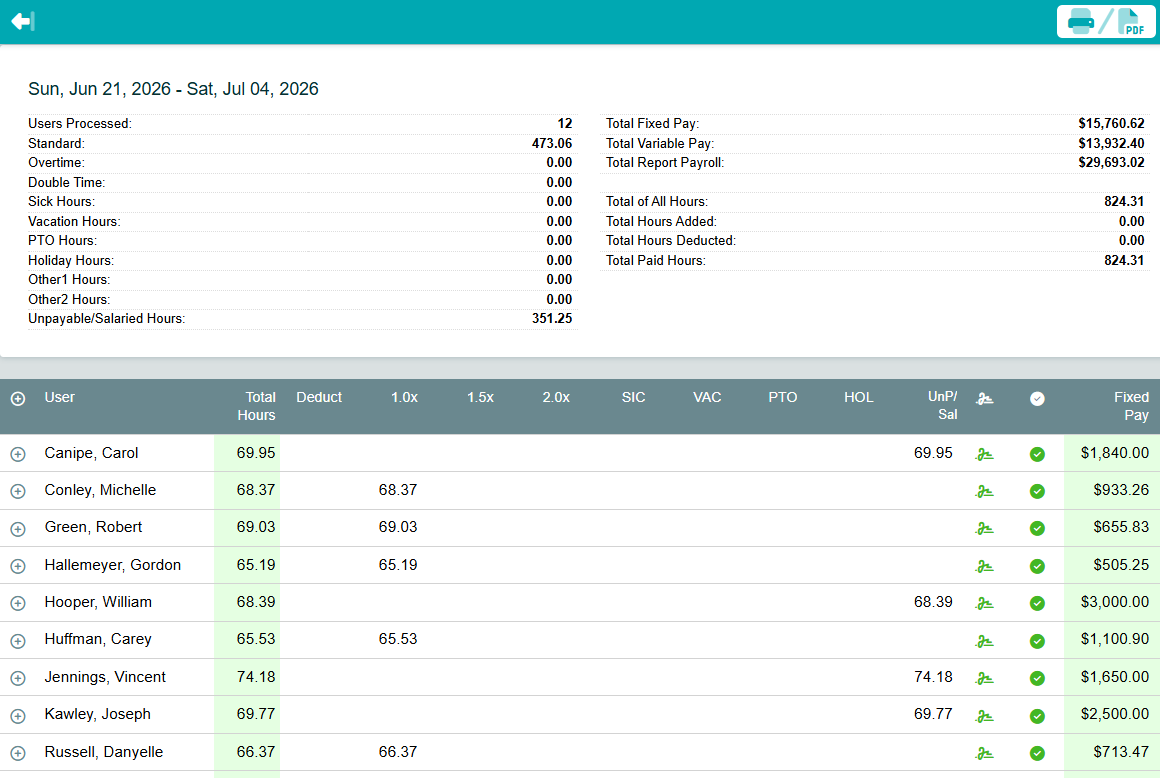Toggle approval checkmark for Conley, Michelle
1160x778 pixels.
(1037, 491)
